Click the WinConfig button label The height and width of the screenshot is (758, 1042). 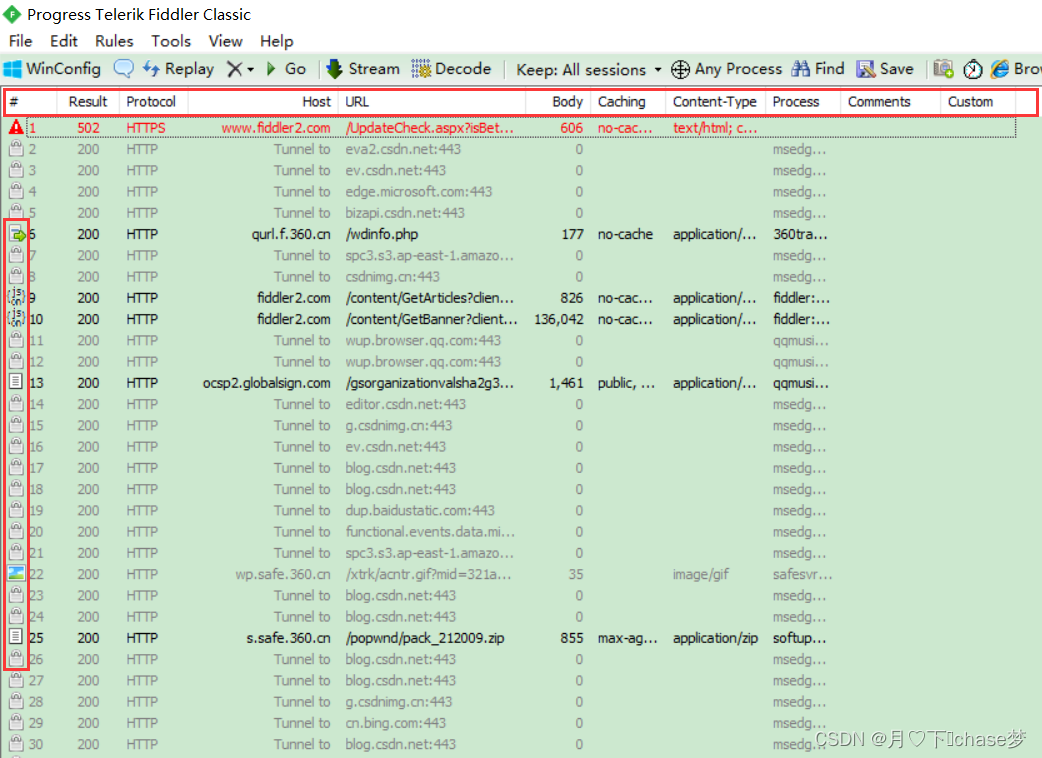63,69
